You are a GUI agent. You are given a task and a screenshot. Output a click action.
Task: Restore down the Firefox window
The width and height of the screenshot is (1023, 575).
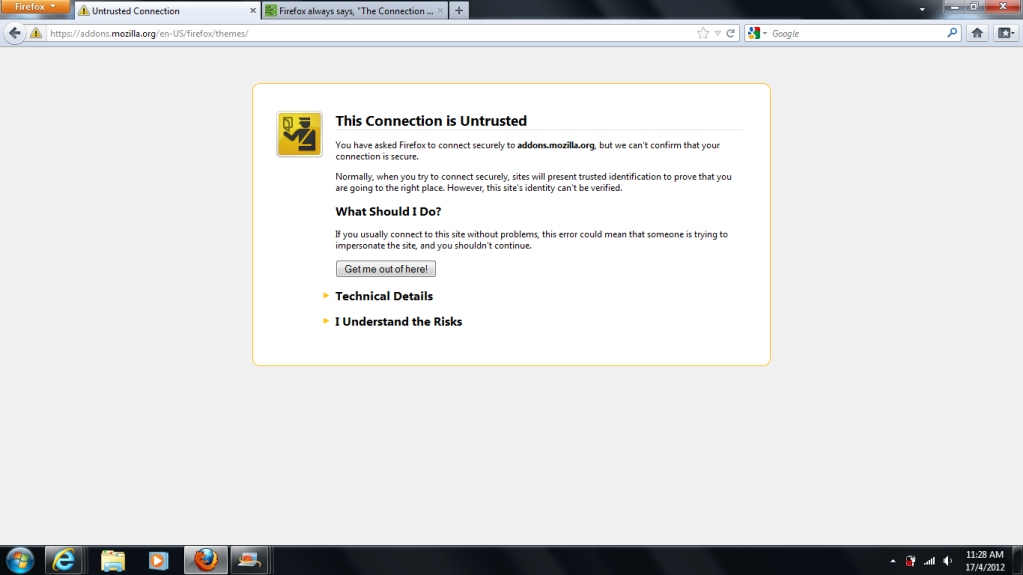tap(974, 7)
